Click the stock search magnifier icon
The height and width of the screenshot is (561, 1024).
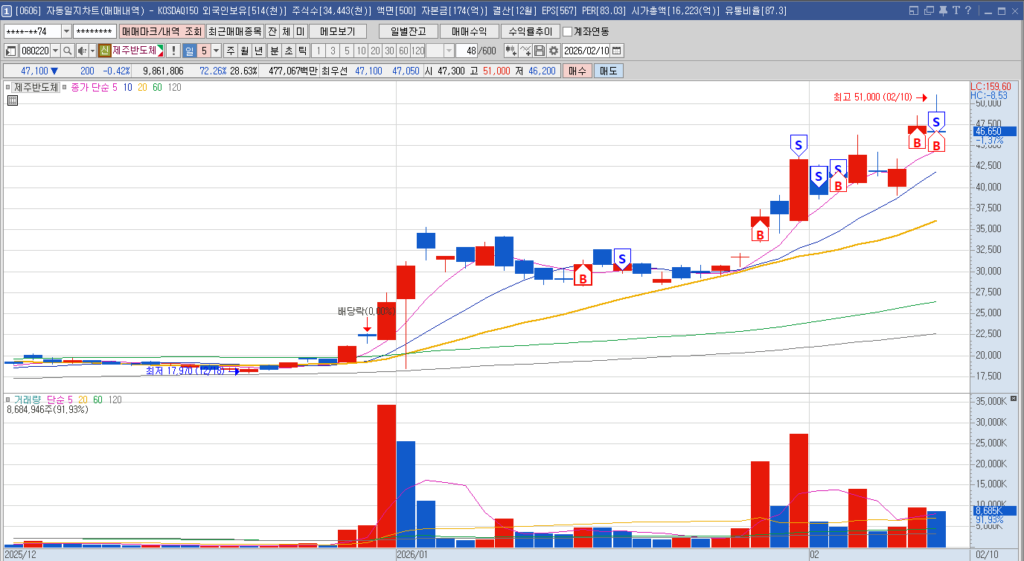click(68, 51)
